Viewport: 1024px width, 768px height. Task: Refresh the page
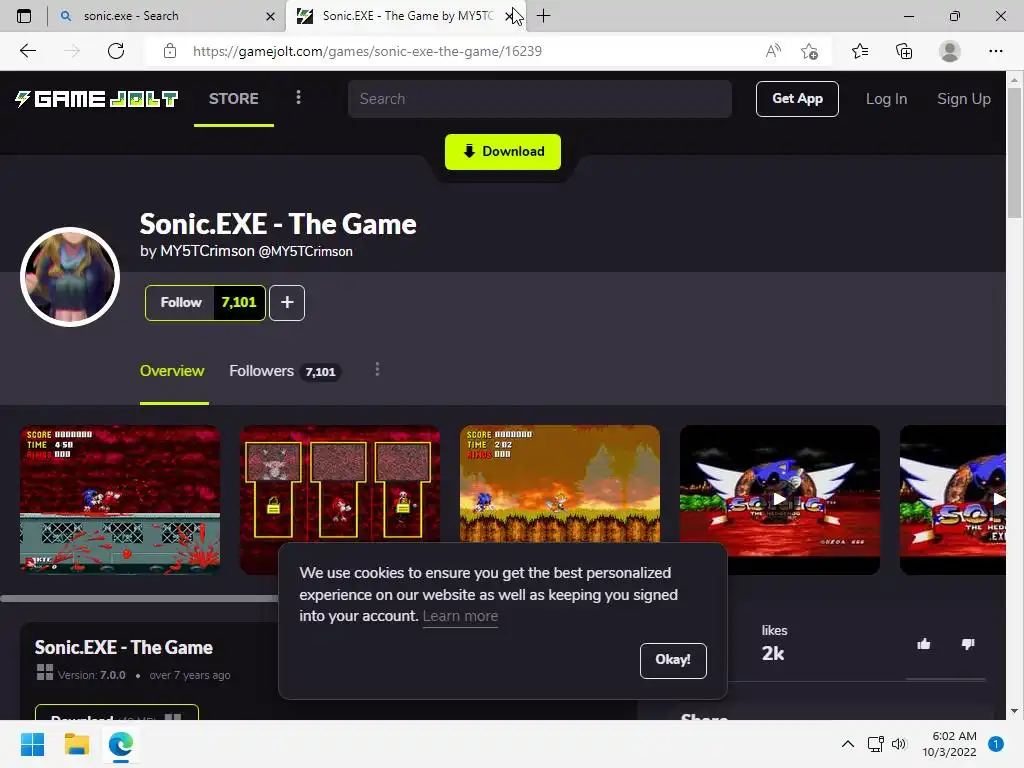[x=116, y=51]
